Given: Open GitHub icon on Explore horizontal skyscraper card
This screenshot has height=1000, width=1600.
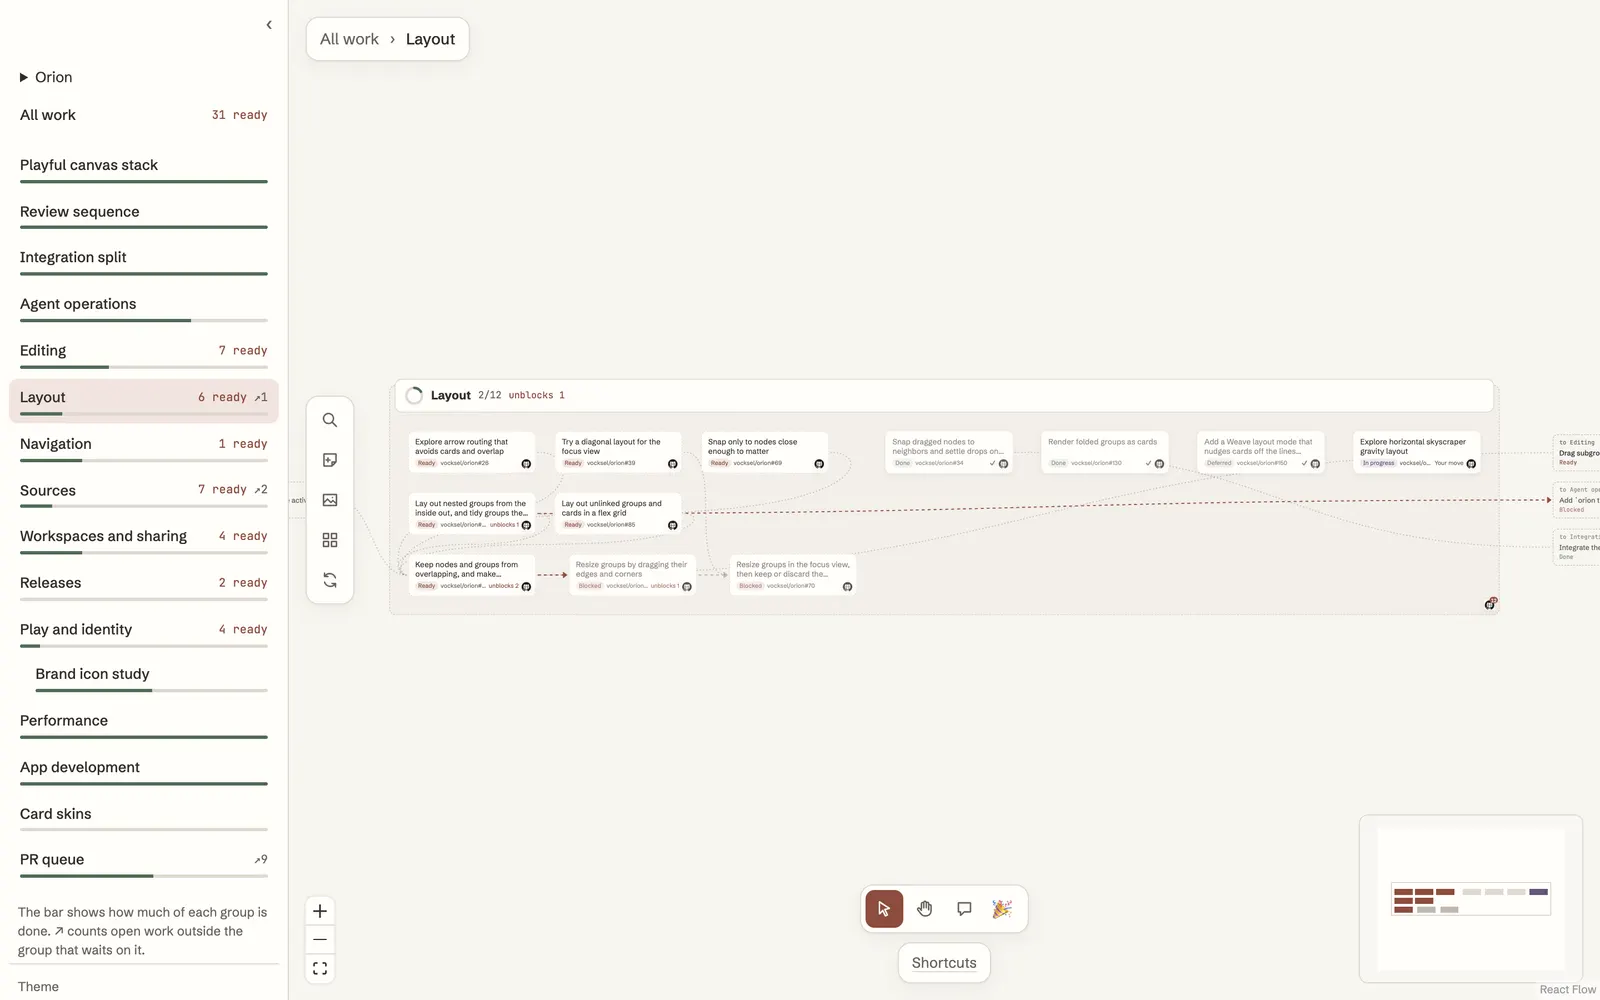Looking at the screenshot, I should 1471,464.
